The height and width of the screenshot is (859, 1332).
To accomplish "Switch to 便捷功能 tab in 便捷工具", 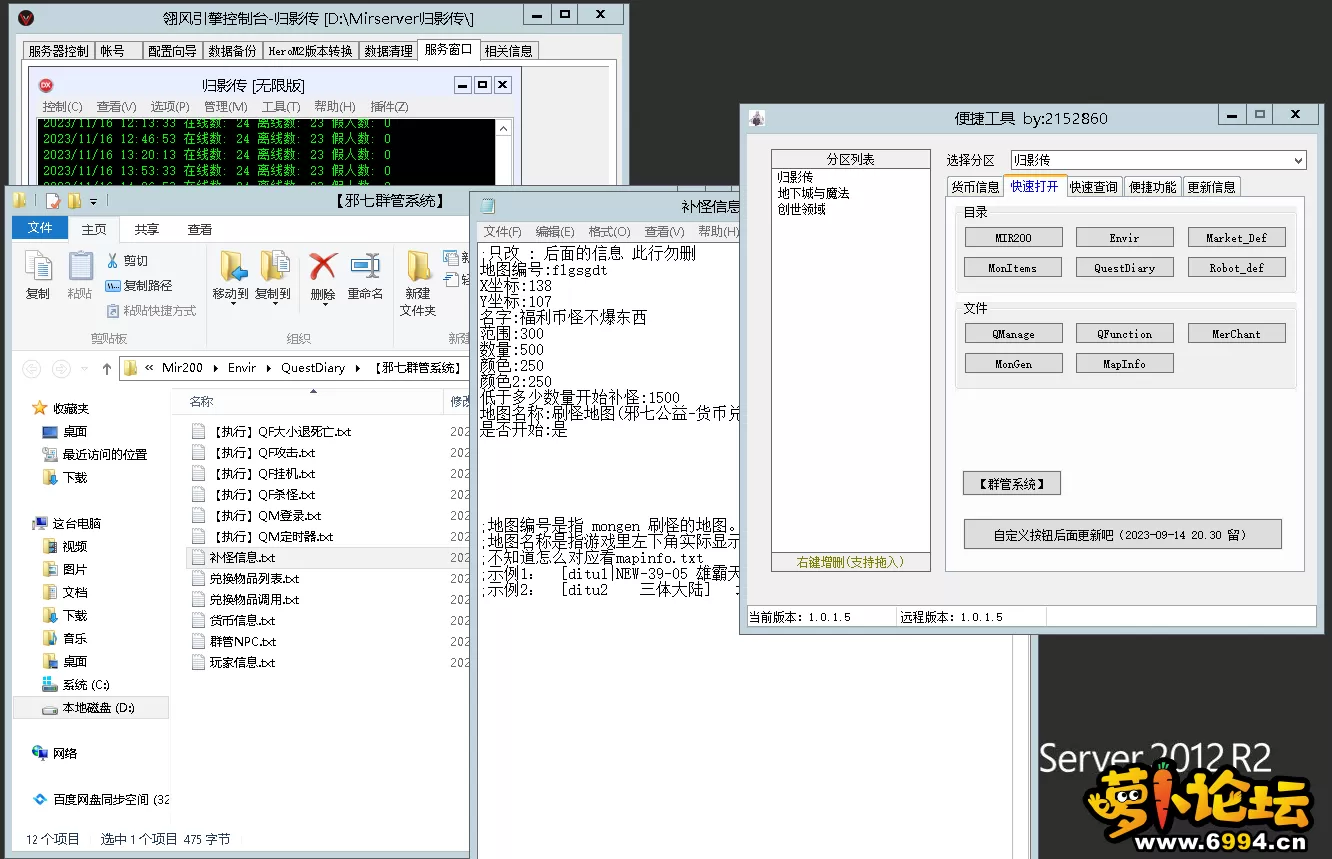I will pos(1153,187).
